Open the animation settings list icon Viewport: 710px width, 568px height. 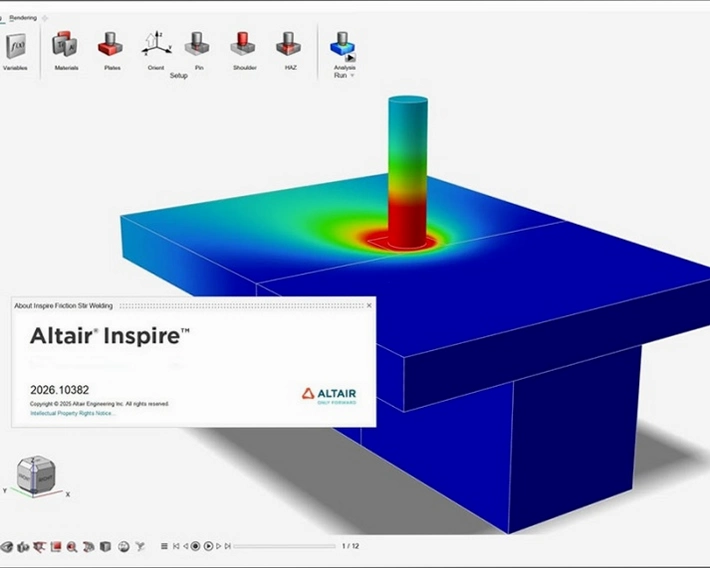click(164, 546)
